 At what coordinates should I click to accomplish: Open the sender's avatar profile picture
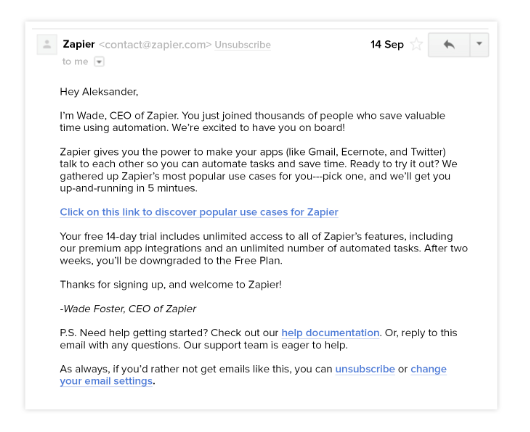(47, 44)
